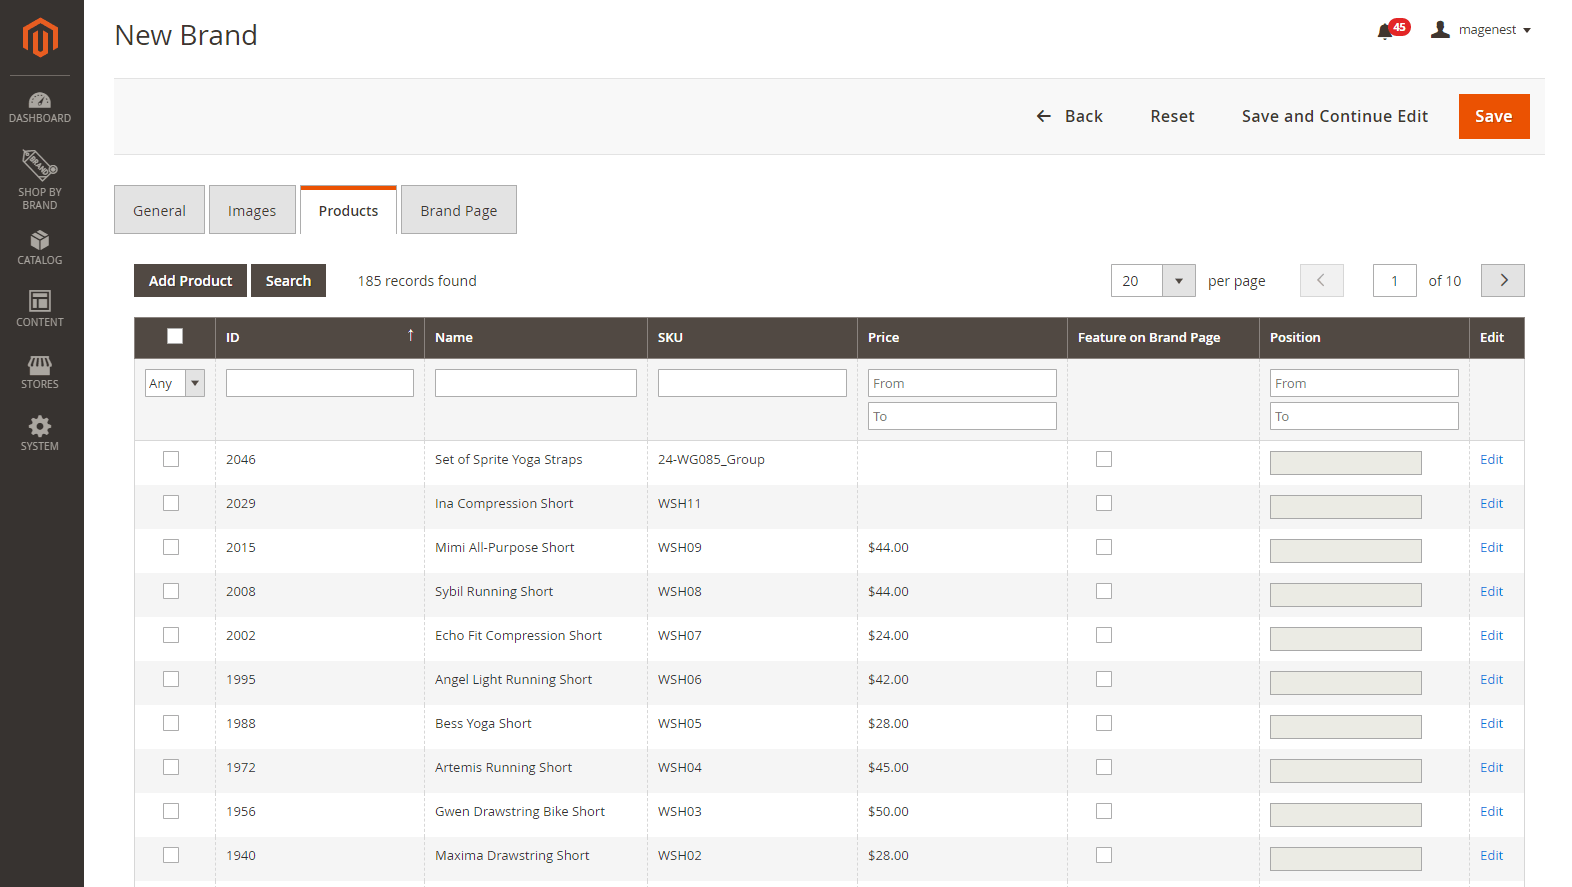Click the Save button
This screenshot has height=887, width=1572.
pyautogui.click(x=1494, y=116)
